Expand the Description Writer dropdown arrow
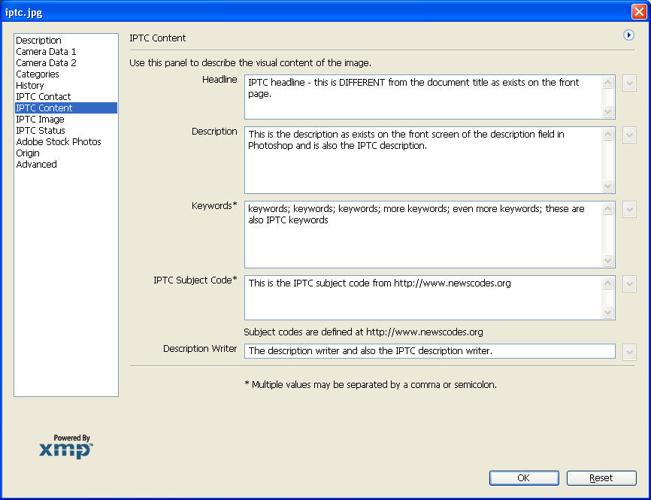651x500 pixels. (629, 352)
